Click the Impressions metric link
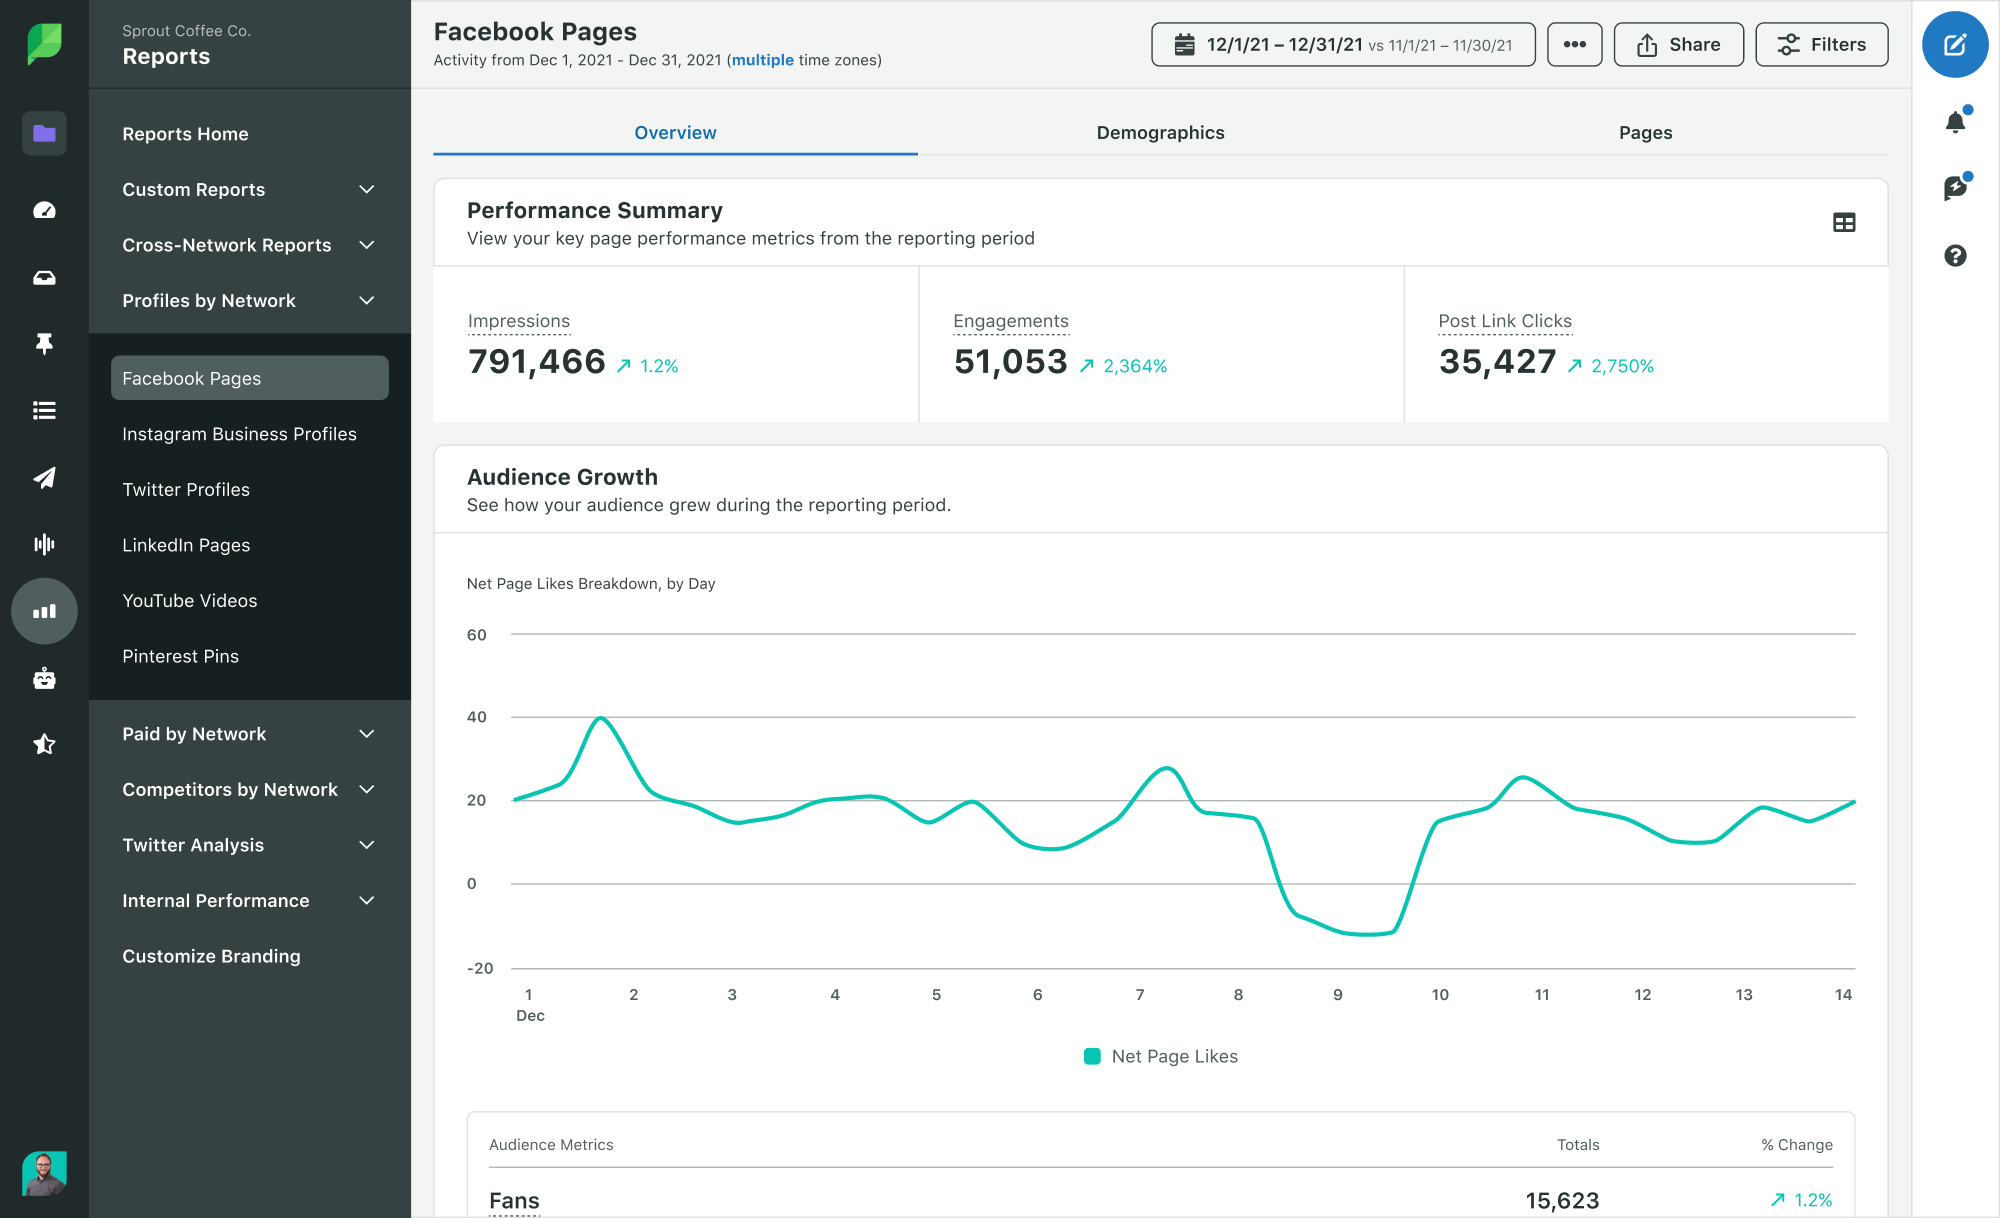 [x=519, y=320]
